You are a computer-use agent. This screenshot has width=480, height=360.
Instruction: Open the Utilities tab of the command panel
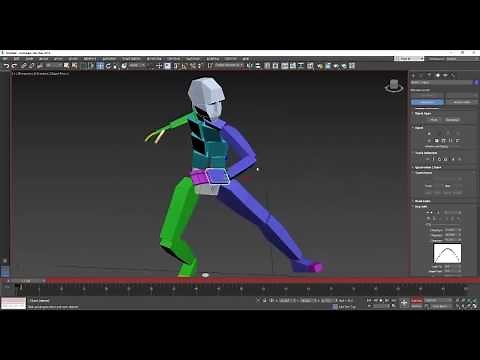pos(453,76)
